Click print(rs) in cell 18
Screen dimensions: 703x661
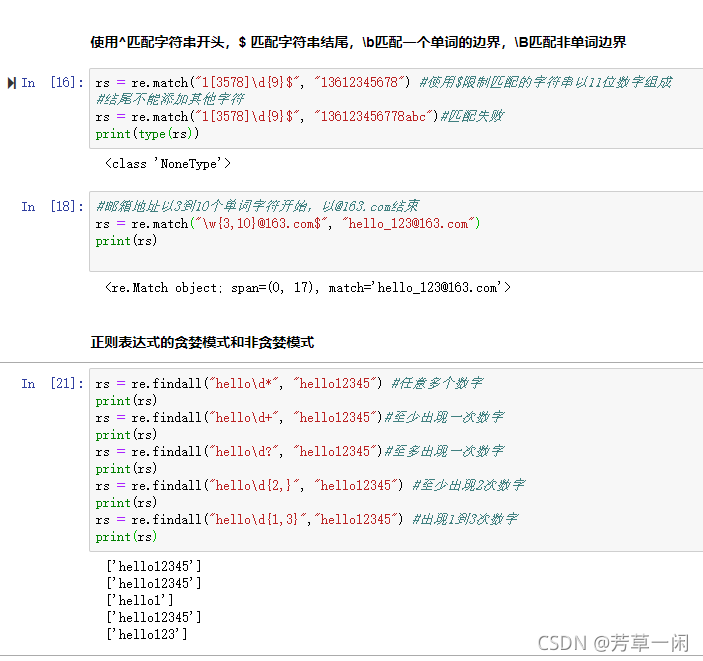point(126,241)
